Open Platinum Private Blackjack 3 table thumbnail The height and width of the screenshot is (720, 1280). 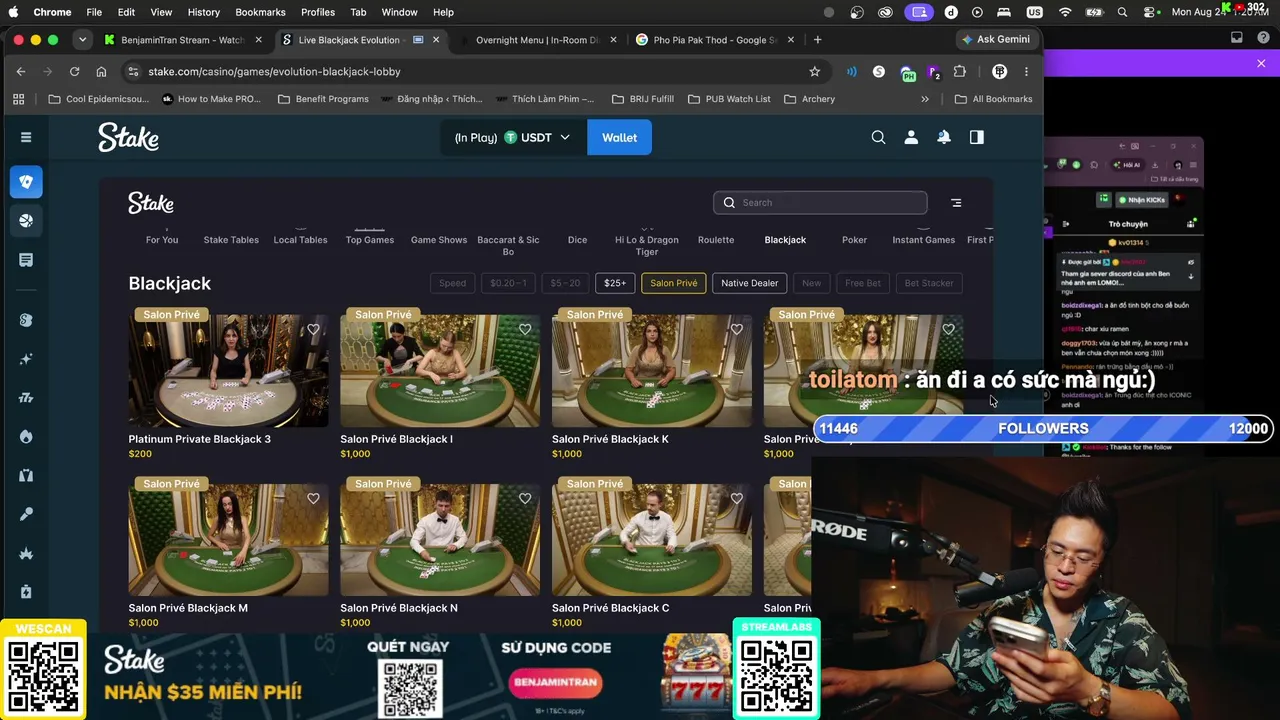[x=228, y=371]
